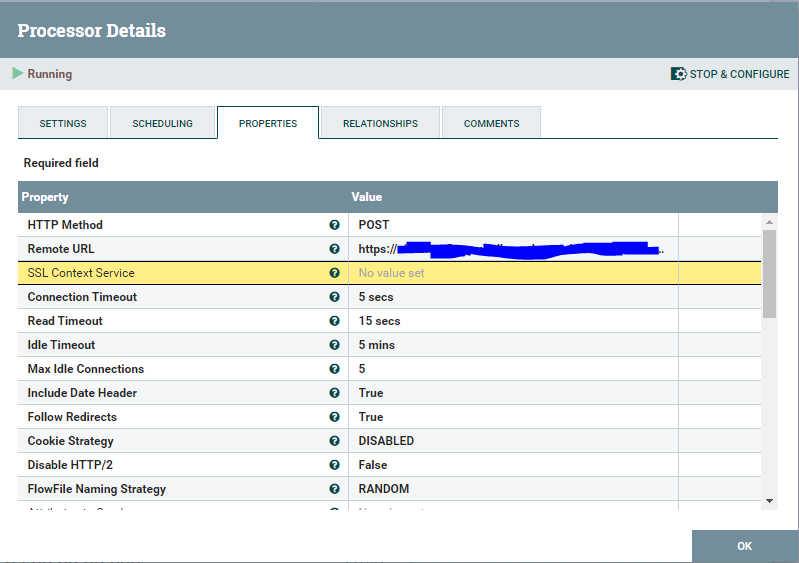The height and width of the screenshot is (563, 799).
Task: Click help icon for Idle Timeout
Action: click(334, 344)
